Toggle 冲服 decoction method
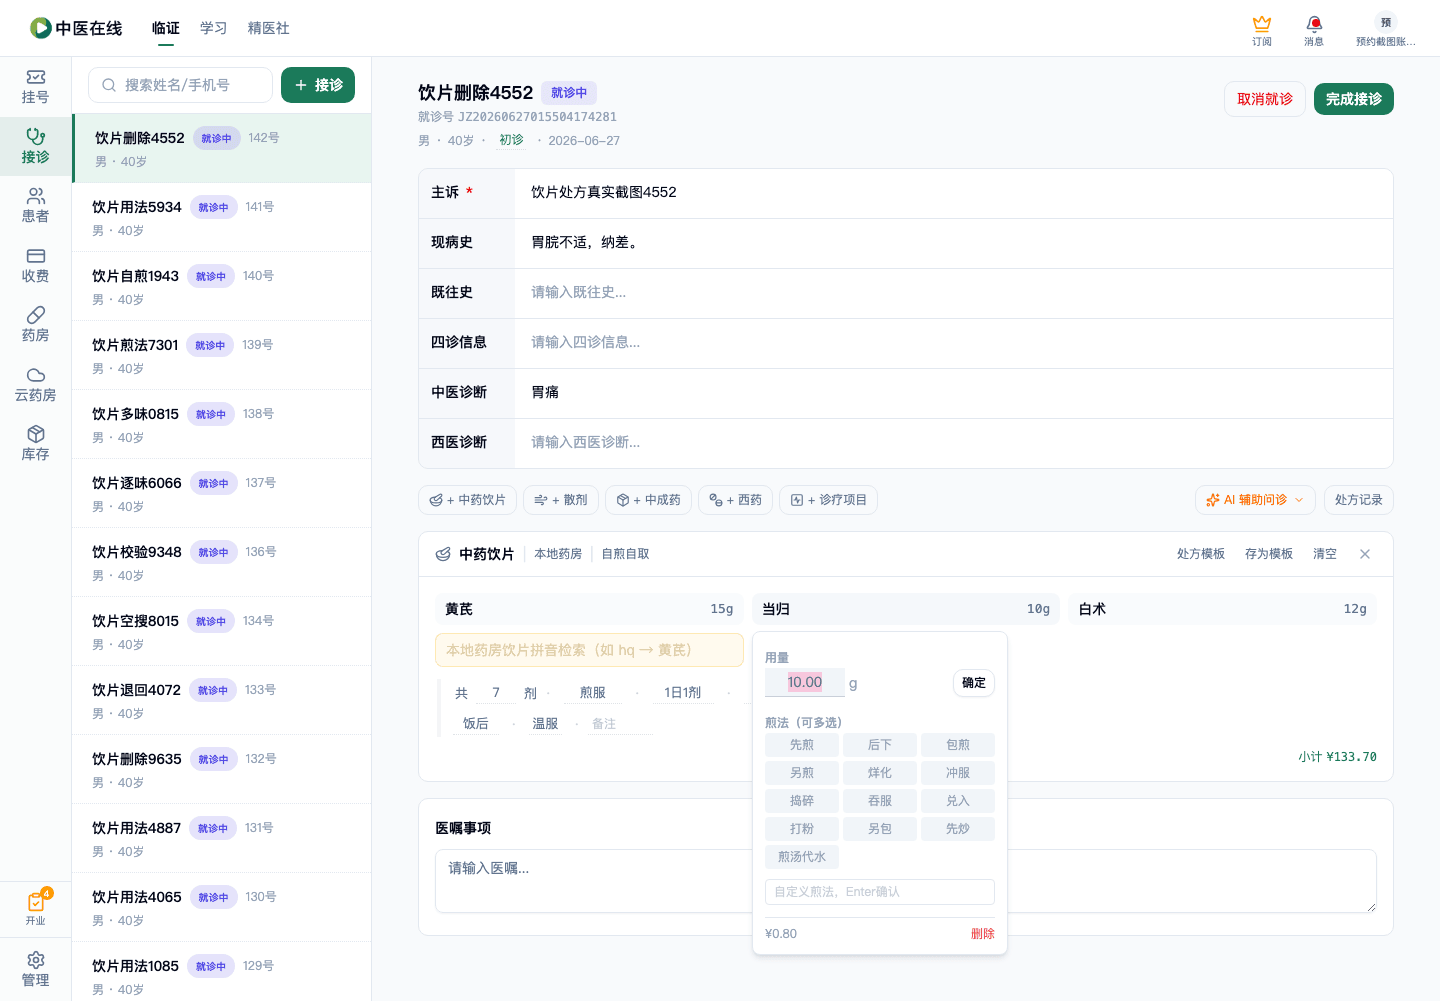This screenshot has width=1440, height=1001. [x=958, y=773]
